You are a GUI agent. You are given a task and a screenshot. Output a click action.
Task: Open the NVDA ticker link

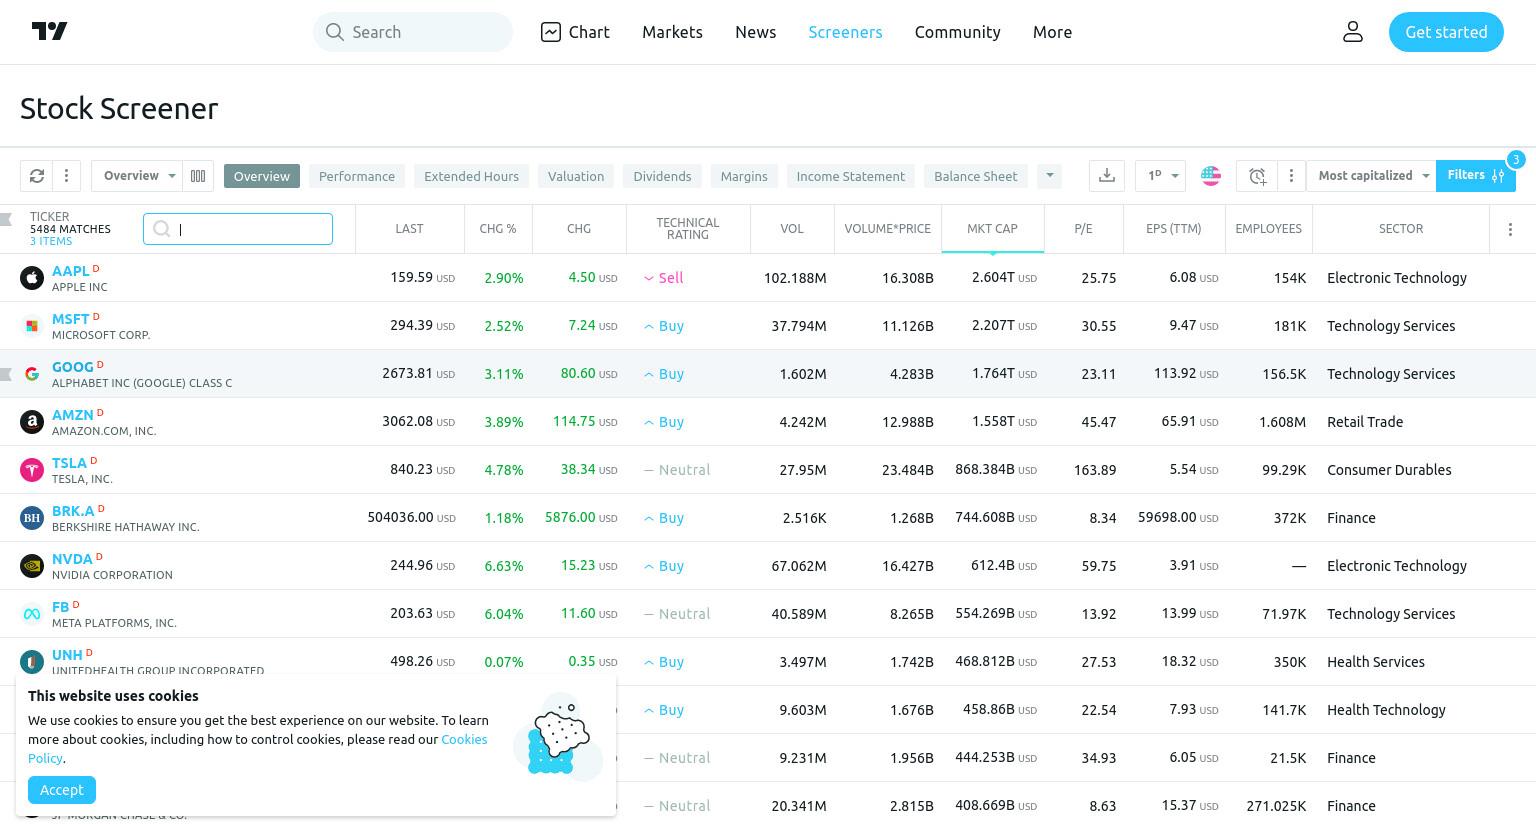72,559
